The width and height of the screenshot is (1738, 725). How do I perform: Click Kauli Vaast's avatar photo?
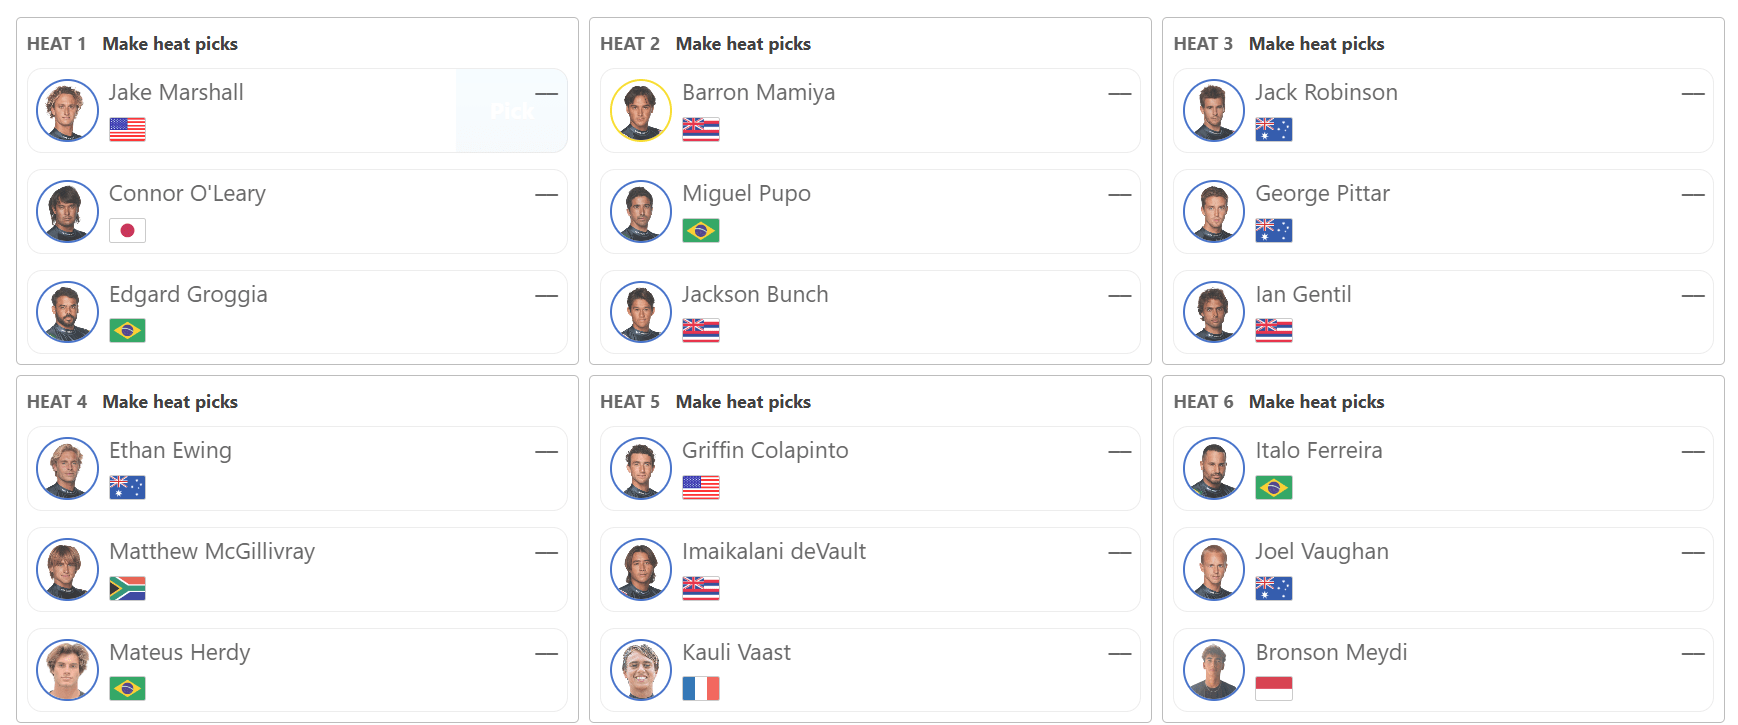pyautogui.click(x=640, y=669)
